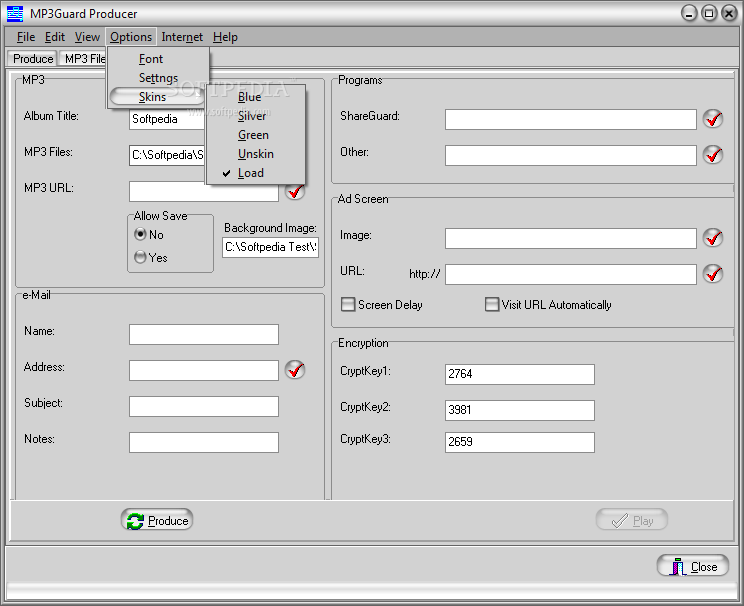The image size is (744, 606).
Task: Close the window with title bar X
Action: click(x=729, y=13)
